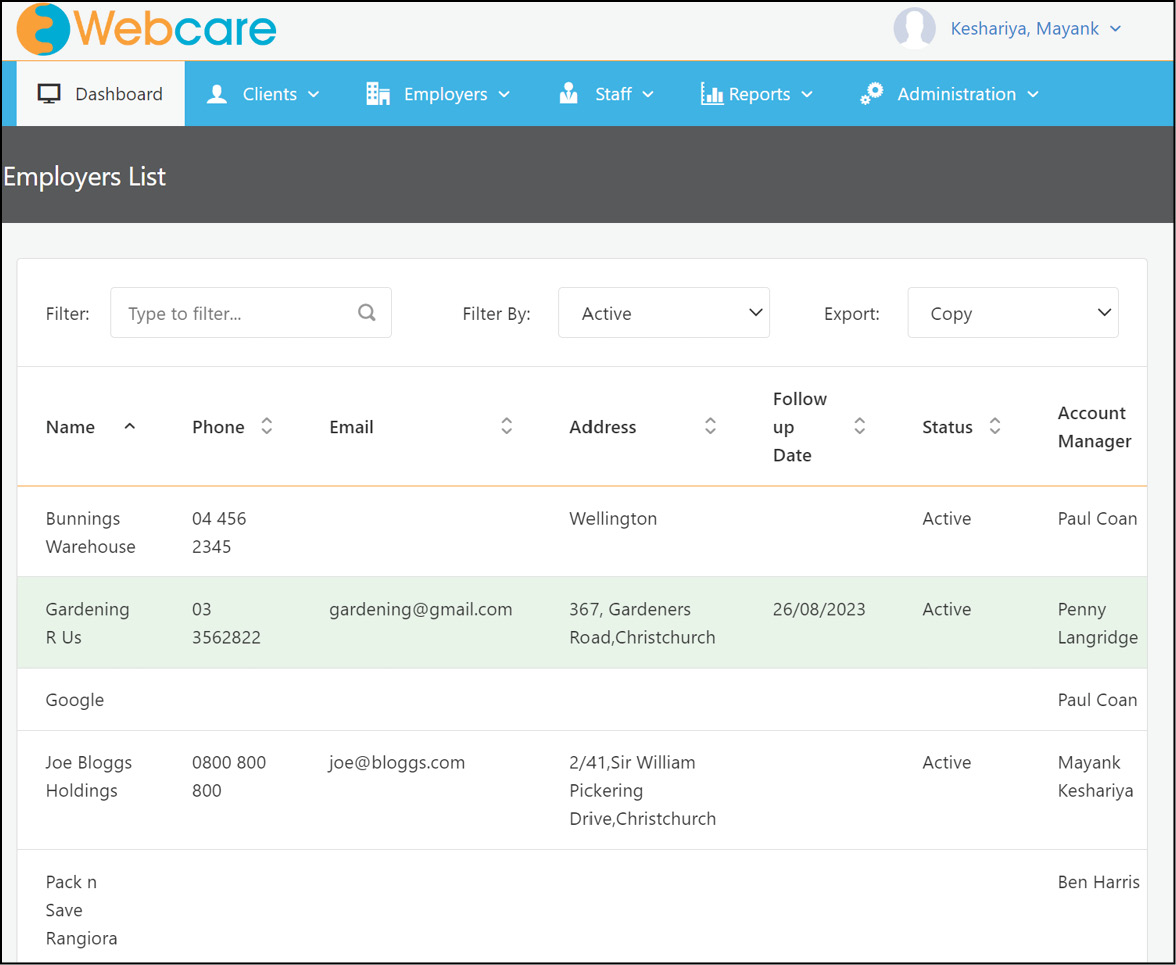Click Active status for Bunnings Warehouse
This screenshot has height=965, width=1176.
tap(946, 518)
